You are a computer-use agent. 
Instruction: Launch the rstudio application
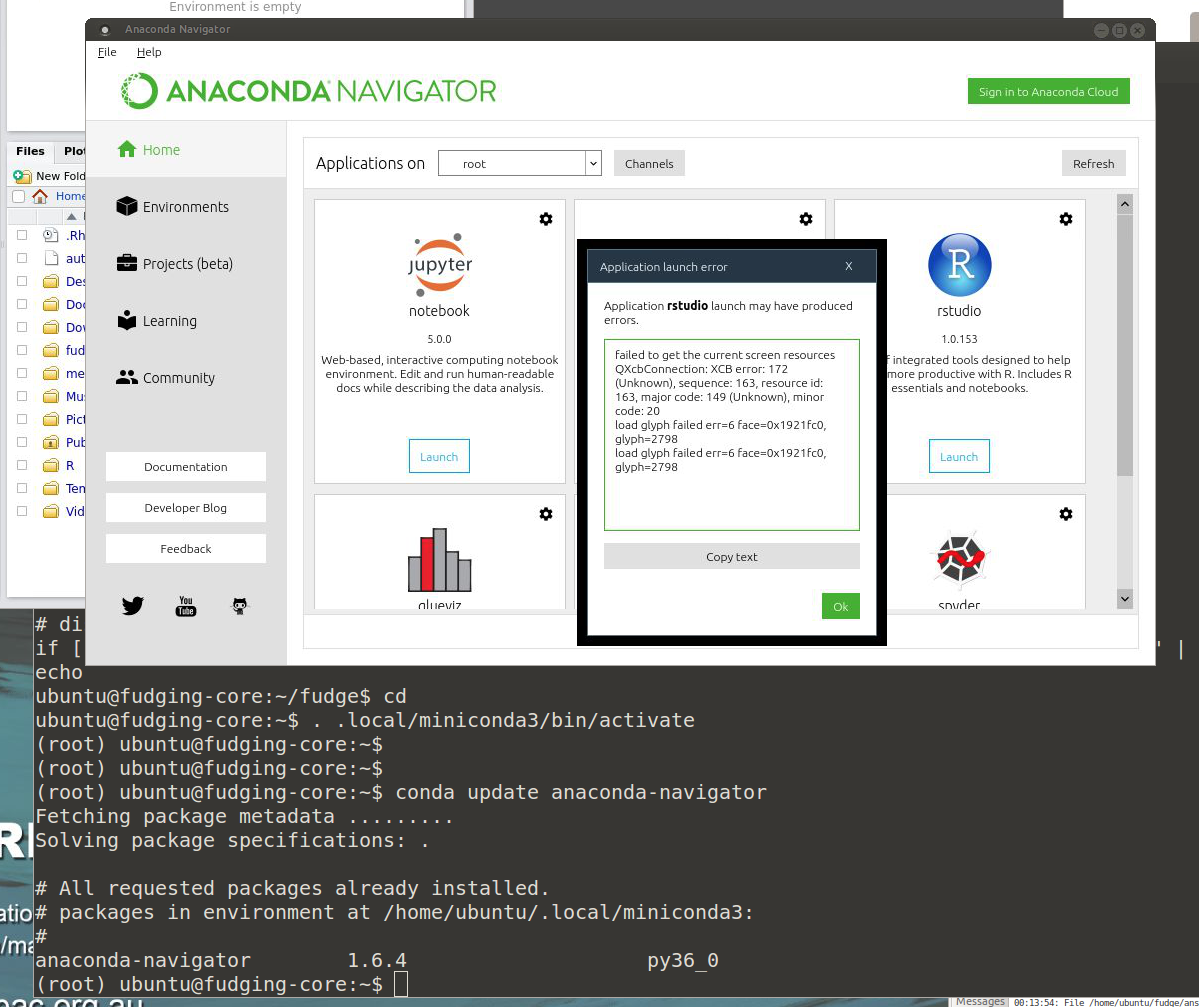[959, 456]
